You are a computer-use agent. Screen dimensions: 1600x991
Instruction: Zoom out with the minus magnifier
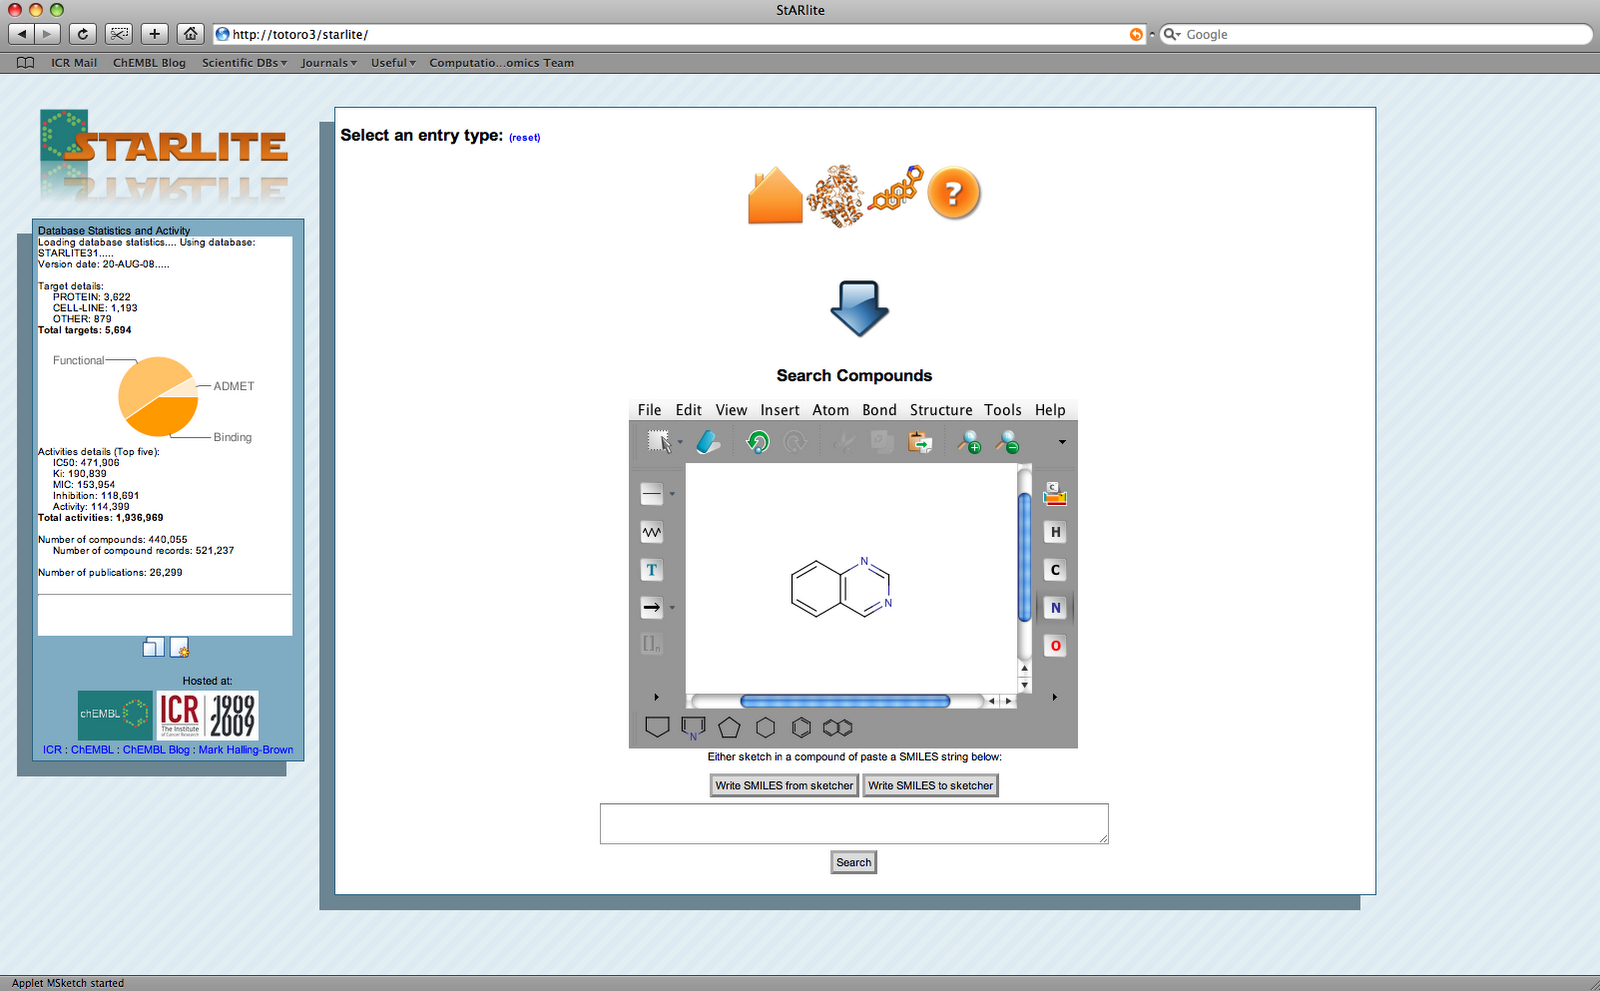point(1007,441)
